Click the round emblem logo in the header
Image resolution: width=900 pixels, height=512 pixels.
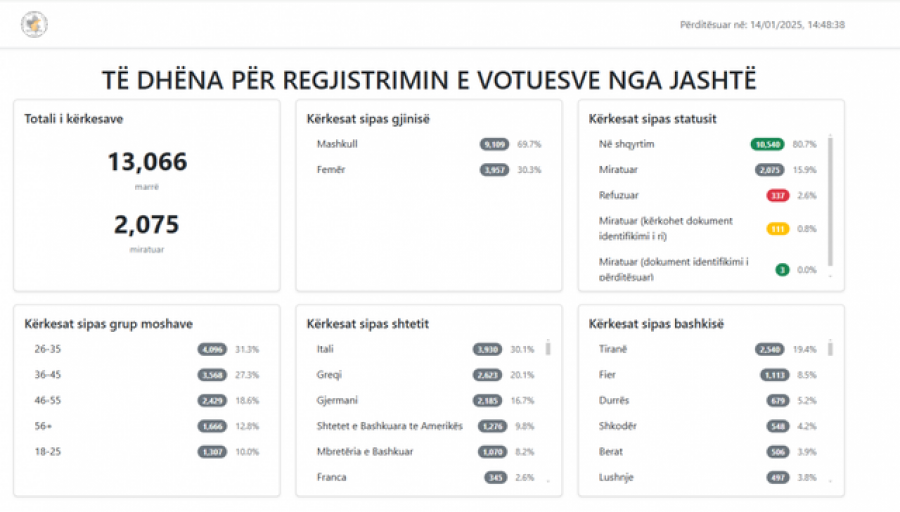pyautogui.click(x=34, y=25)
